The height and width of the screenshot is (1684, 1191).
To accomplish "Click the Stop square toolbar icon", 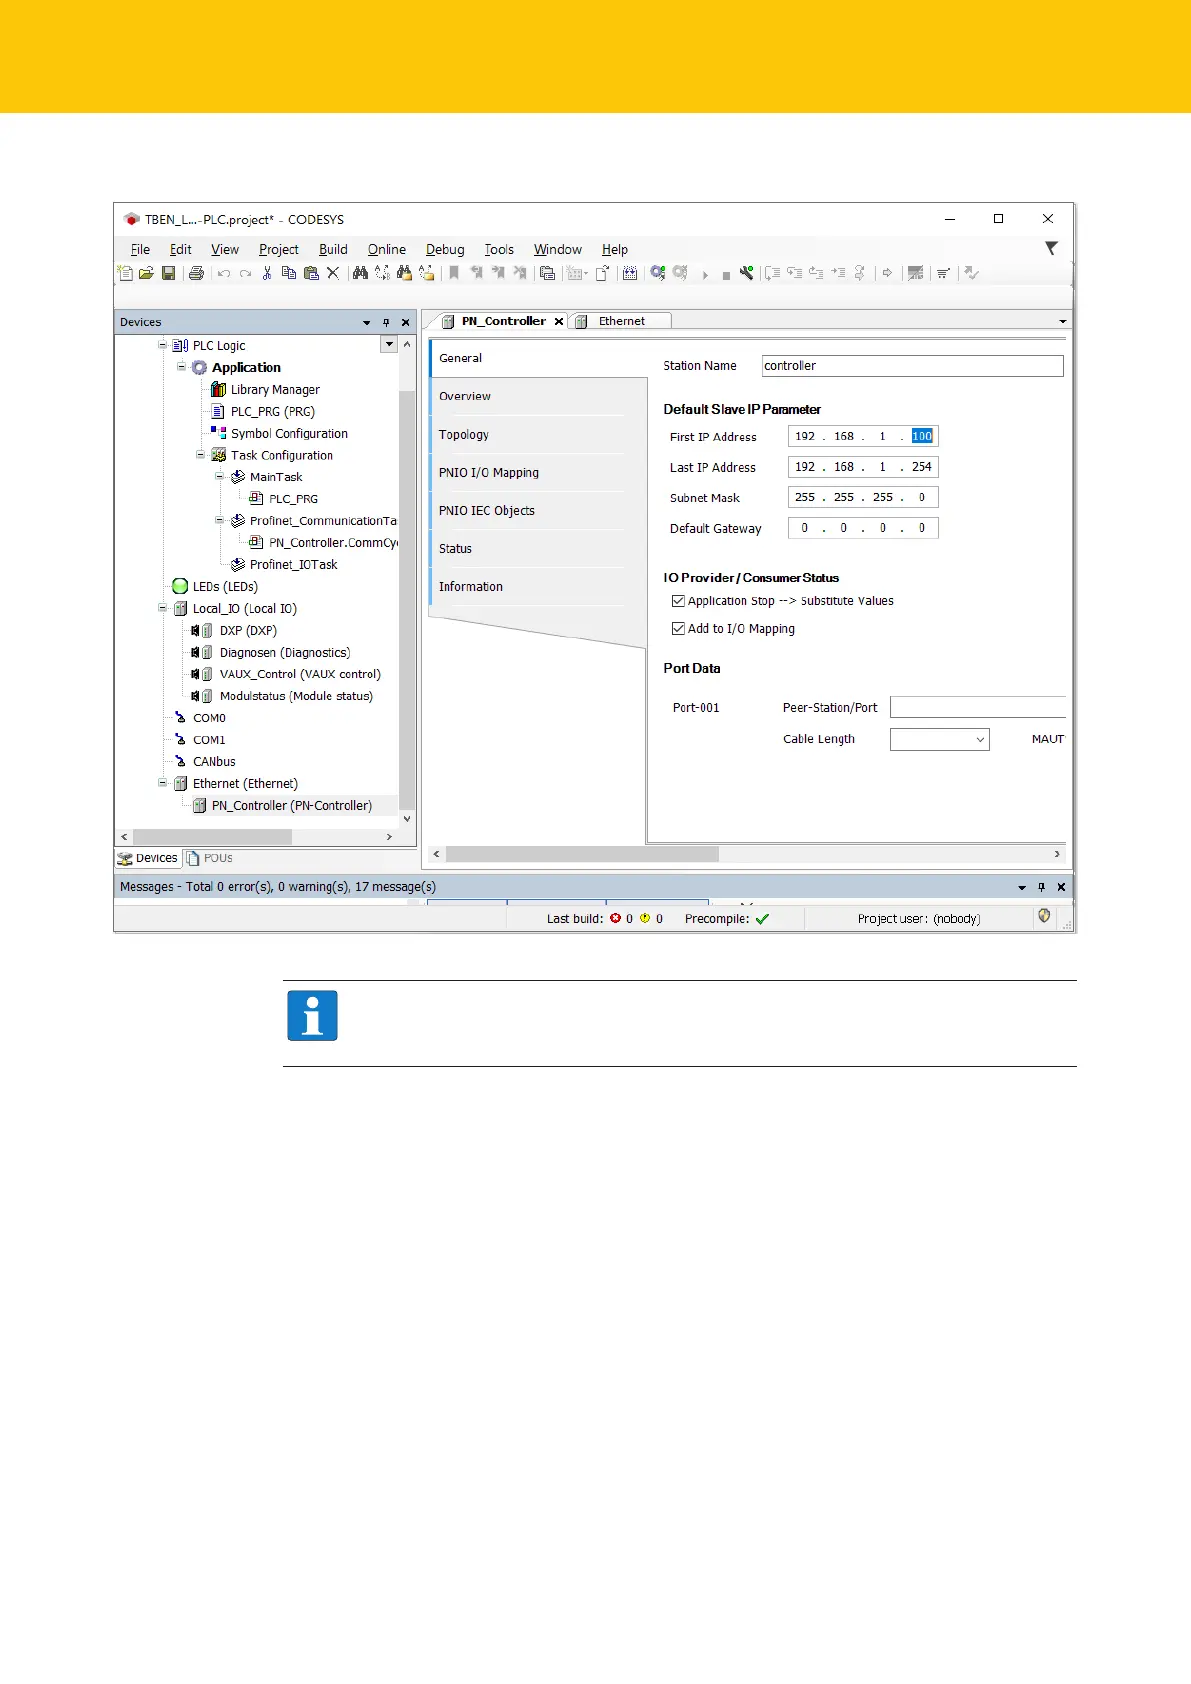I will pos(726,275).
